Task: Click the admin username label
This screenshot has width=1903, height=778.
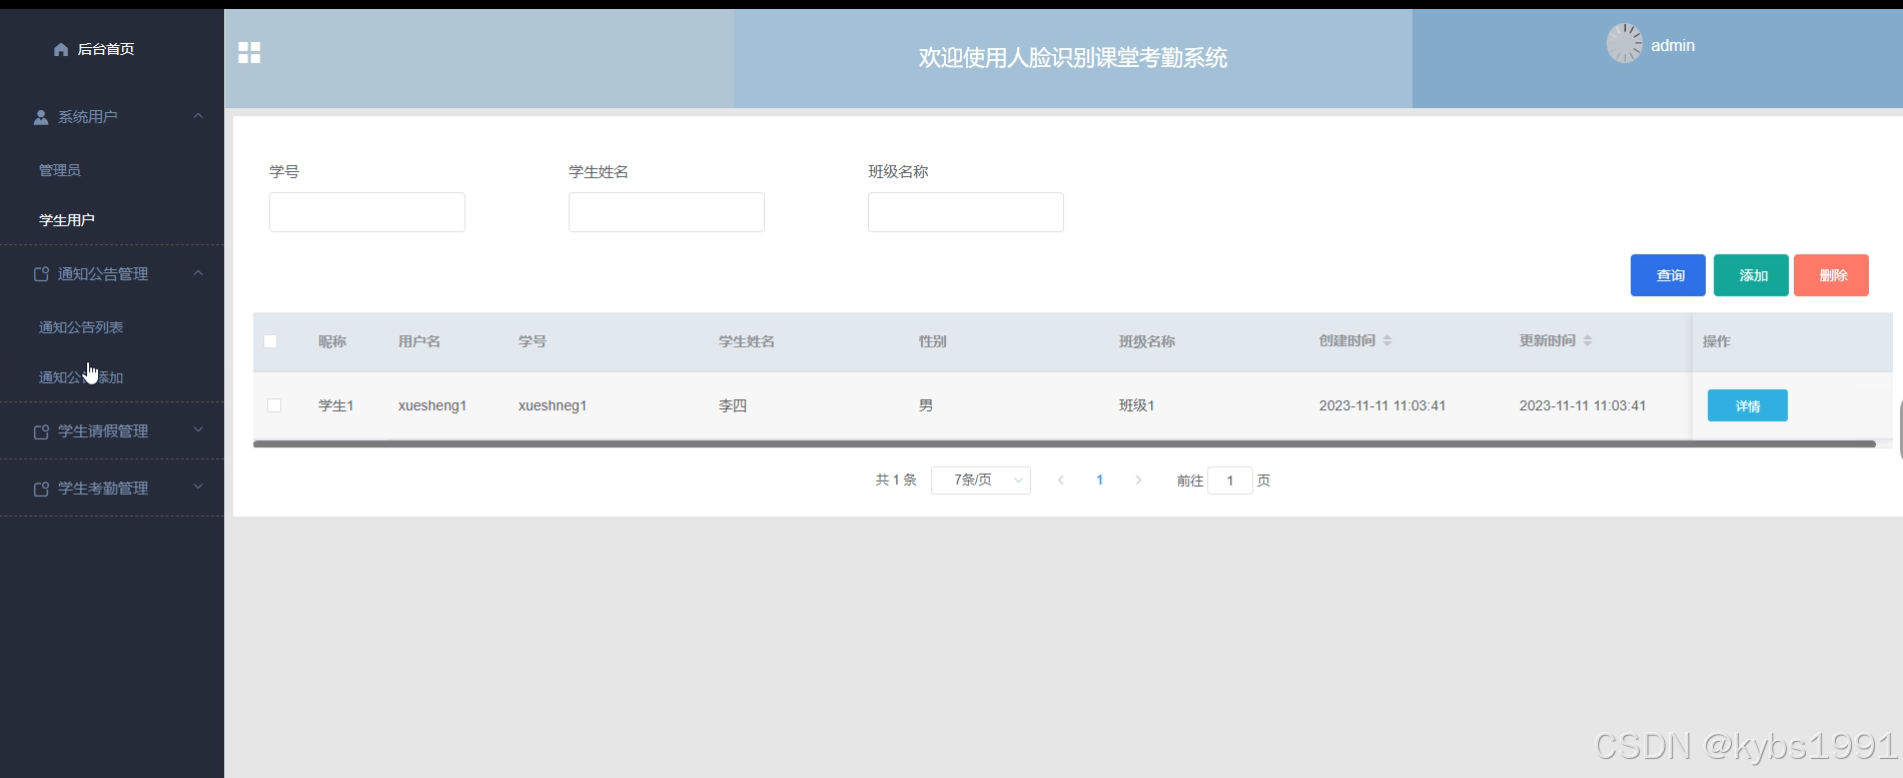Action: tap(1672, 46)
